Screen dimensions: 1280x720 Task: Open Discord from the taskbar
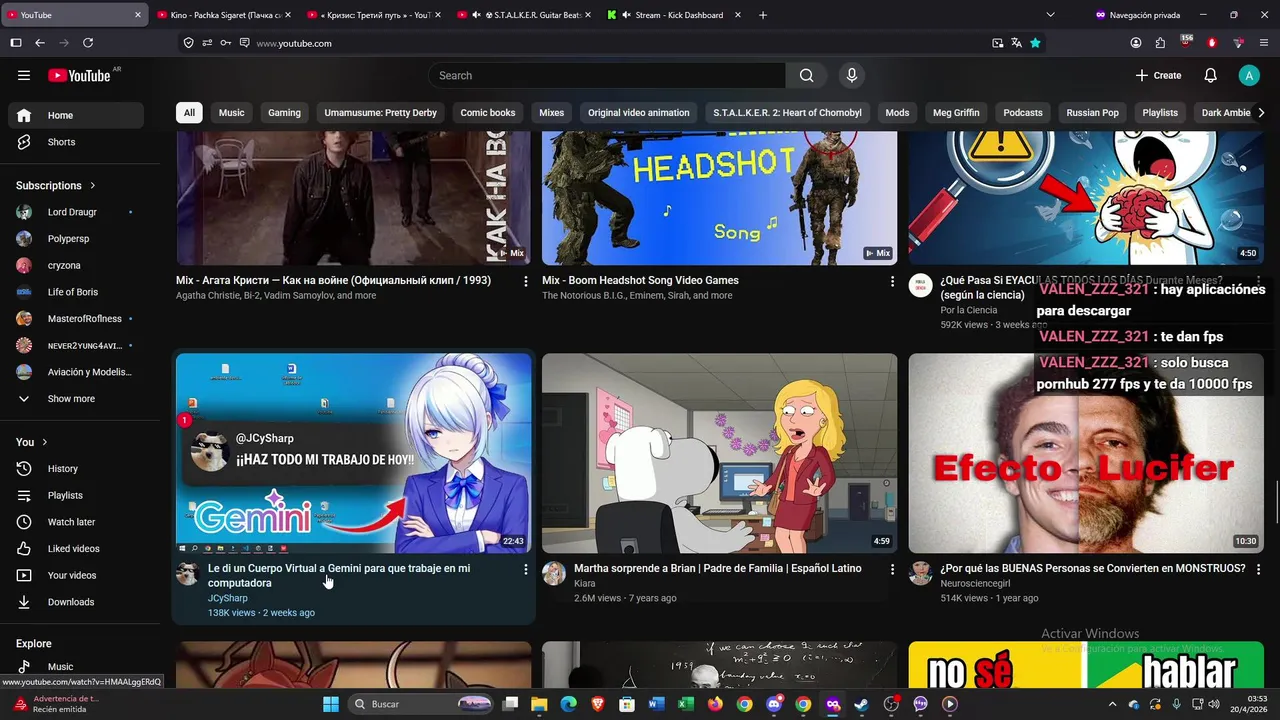coord(773,704)
